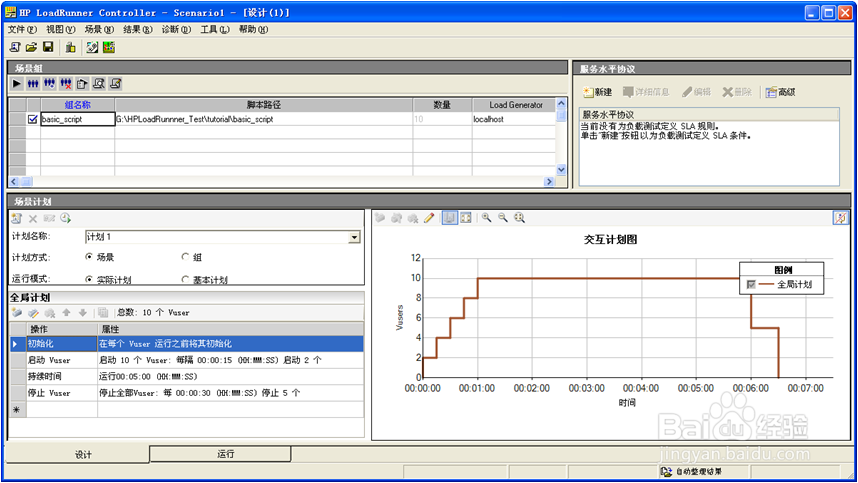858x483 pixels.
Task: Click the Virtual Users icon in scenario groups toolbar
Action: pyautogui.click(x=33, y=84)
